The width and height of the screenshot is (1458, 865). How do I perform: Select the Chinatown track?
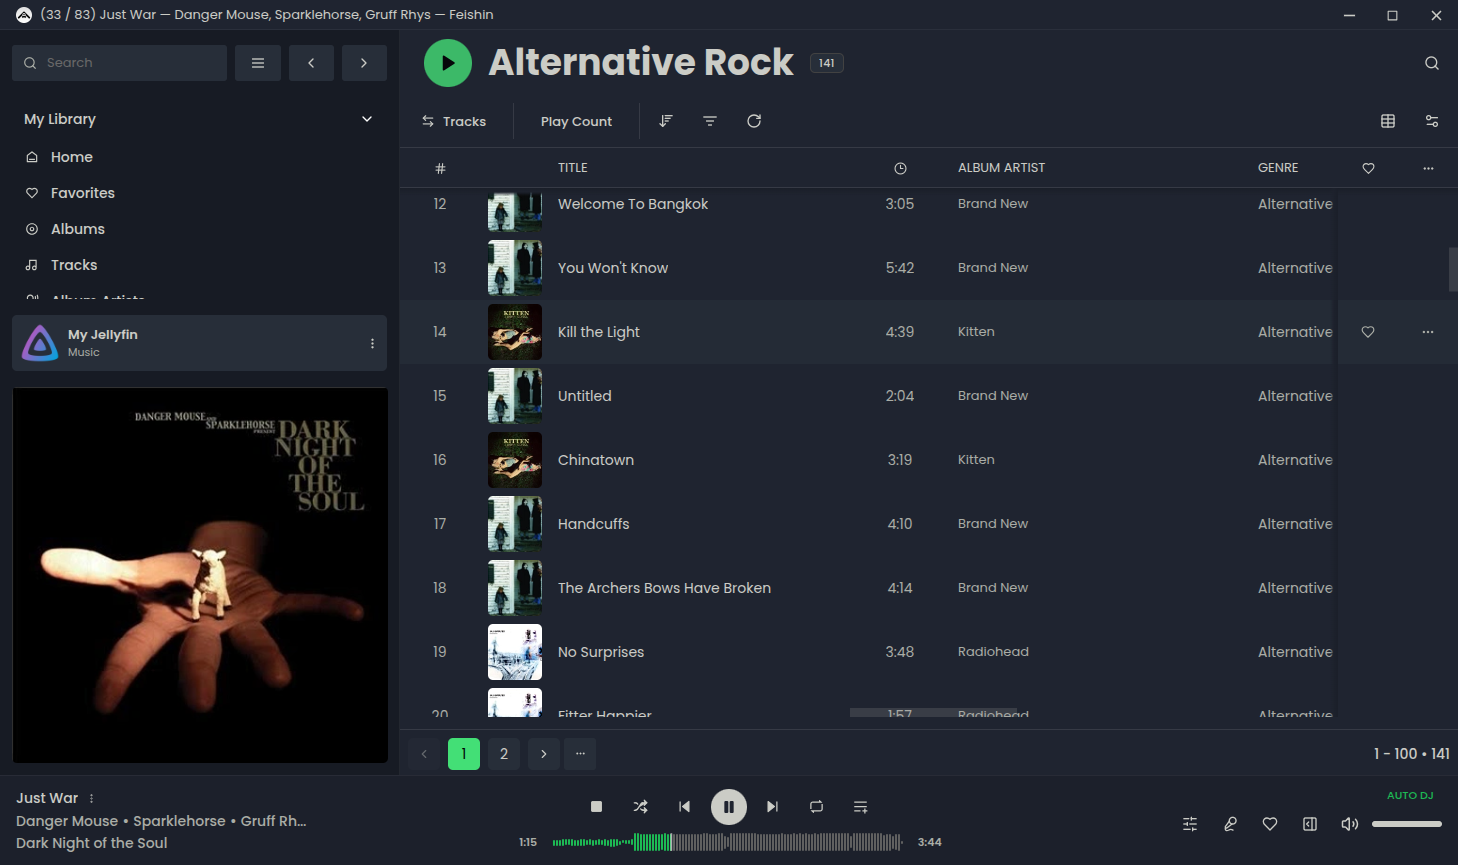[596, 460]
